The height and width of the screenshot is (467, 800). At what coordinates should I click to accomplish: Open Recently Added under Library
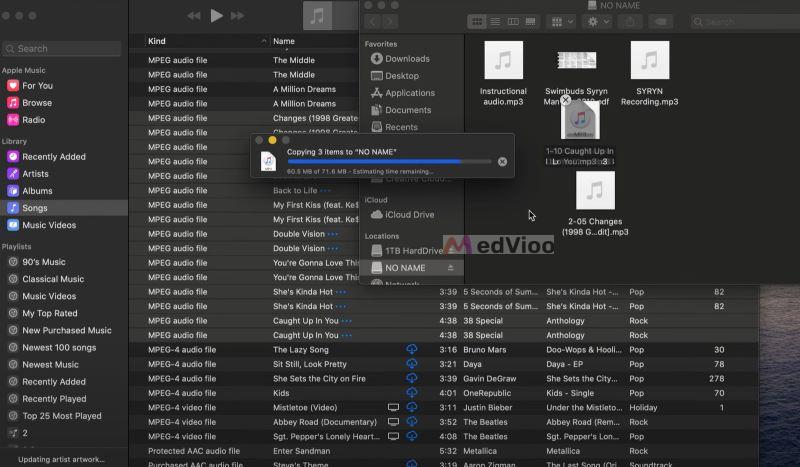coord(54,157)
